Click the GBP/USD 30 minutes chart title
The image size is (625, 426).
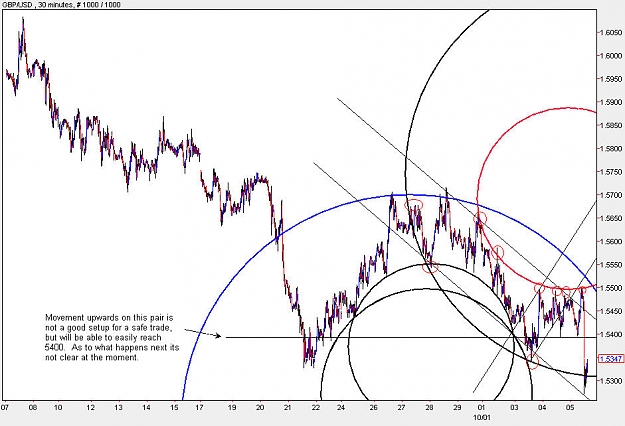(61, 4)
